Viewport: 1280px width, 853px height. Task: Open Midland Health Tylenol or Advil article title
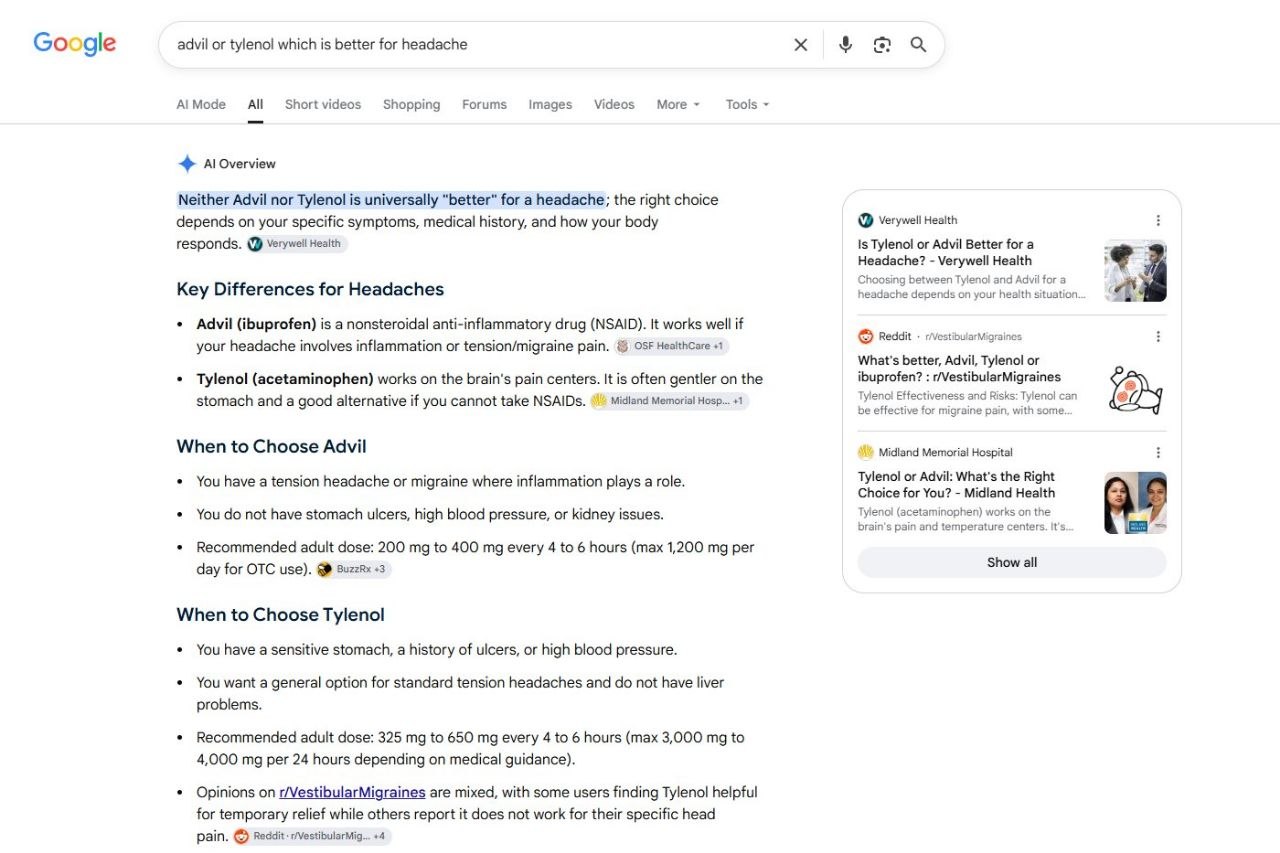pos(956,485)
